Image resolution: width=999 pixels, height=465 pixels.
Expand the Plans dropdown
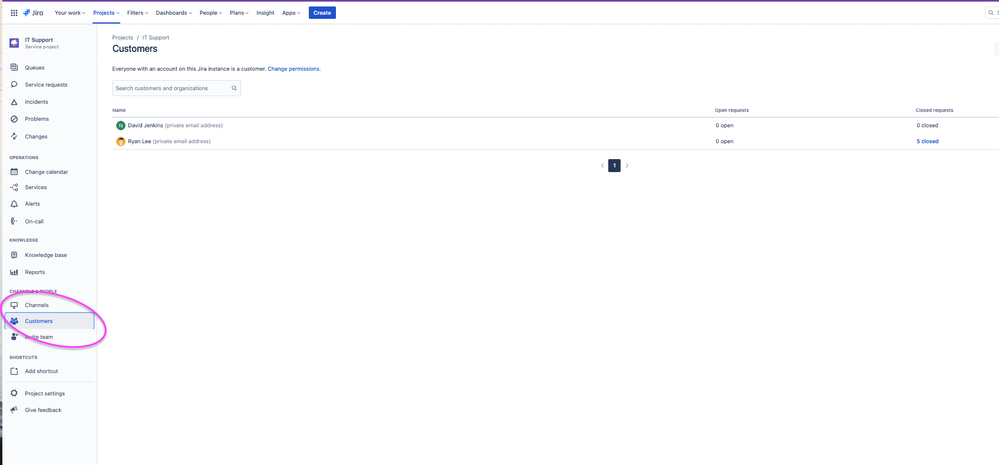click(240, 13)
